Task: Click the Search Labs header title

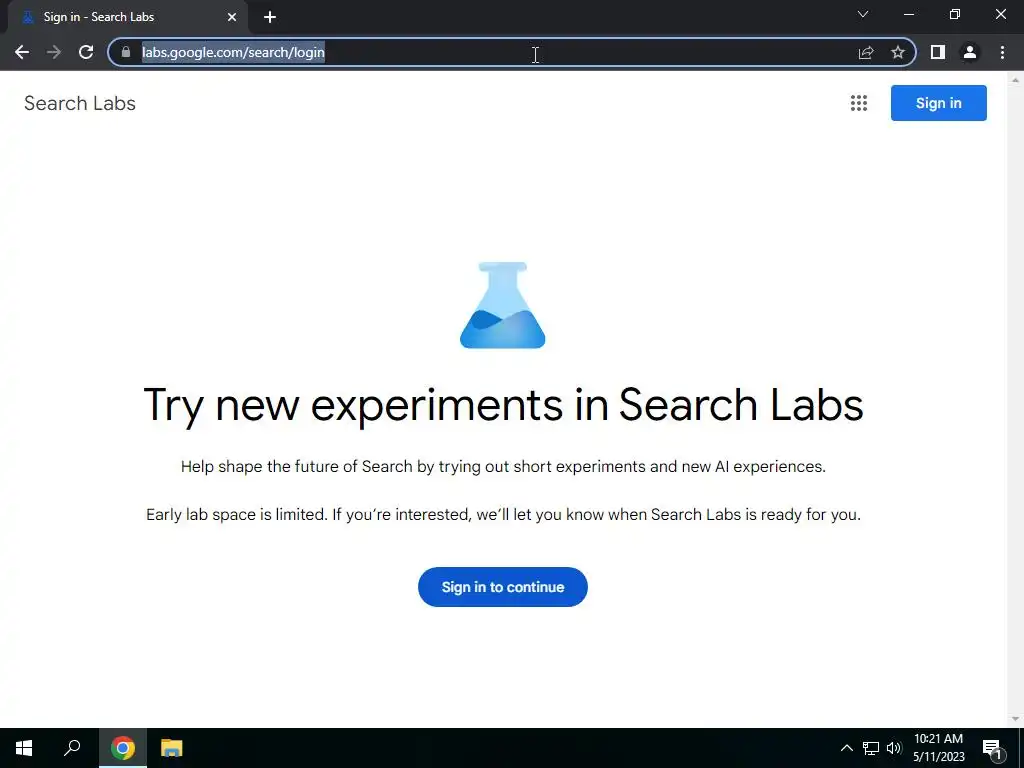Action: [x=80, y=103]
